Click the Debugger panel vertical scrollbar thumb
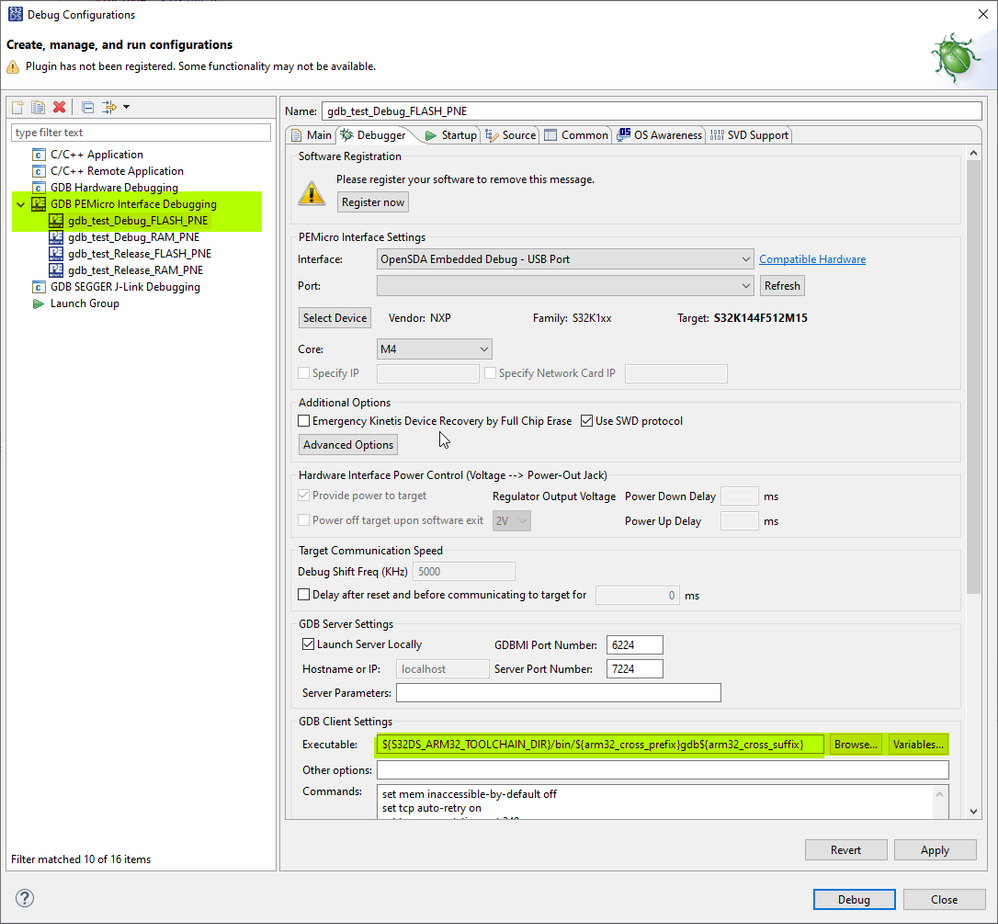Screen dimensions: 998x924 [x=973, y=377]
